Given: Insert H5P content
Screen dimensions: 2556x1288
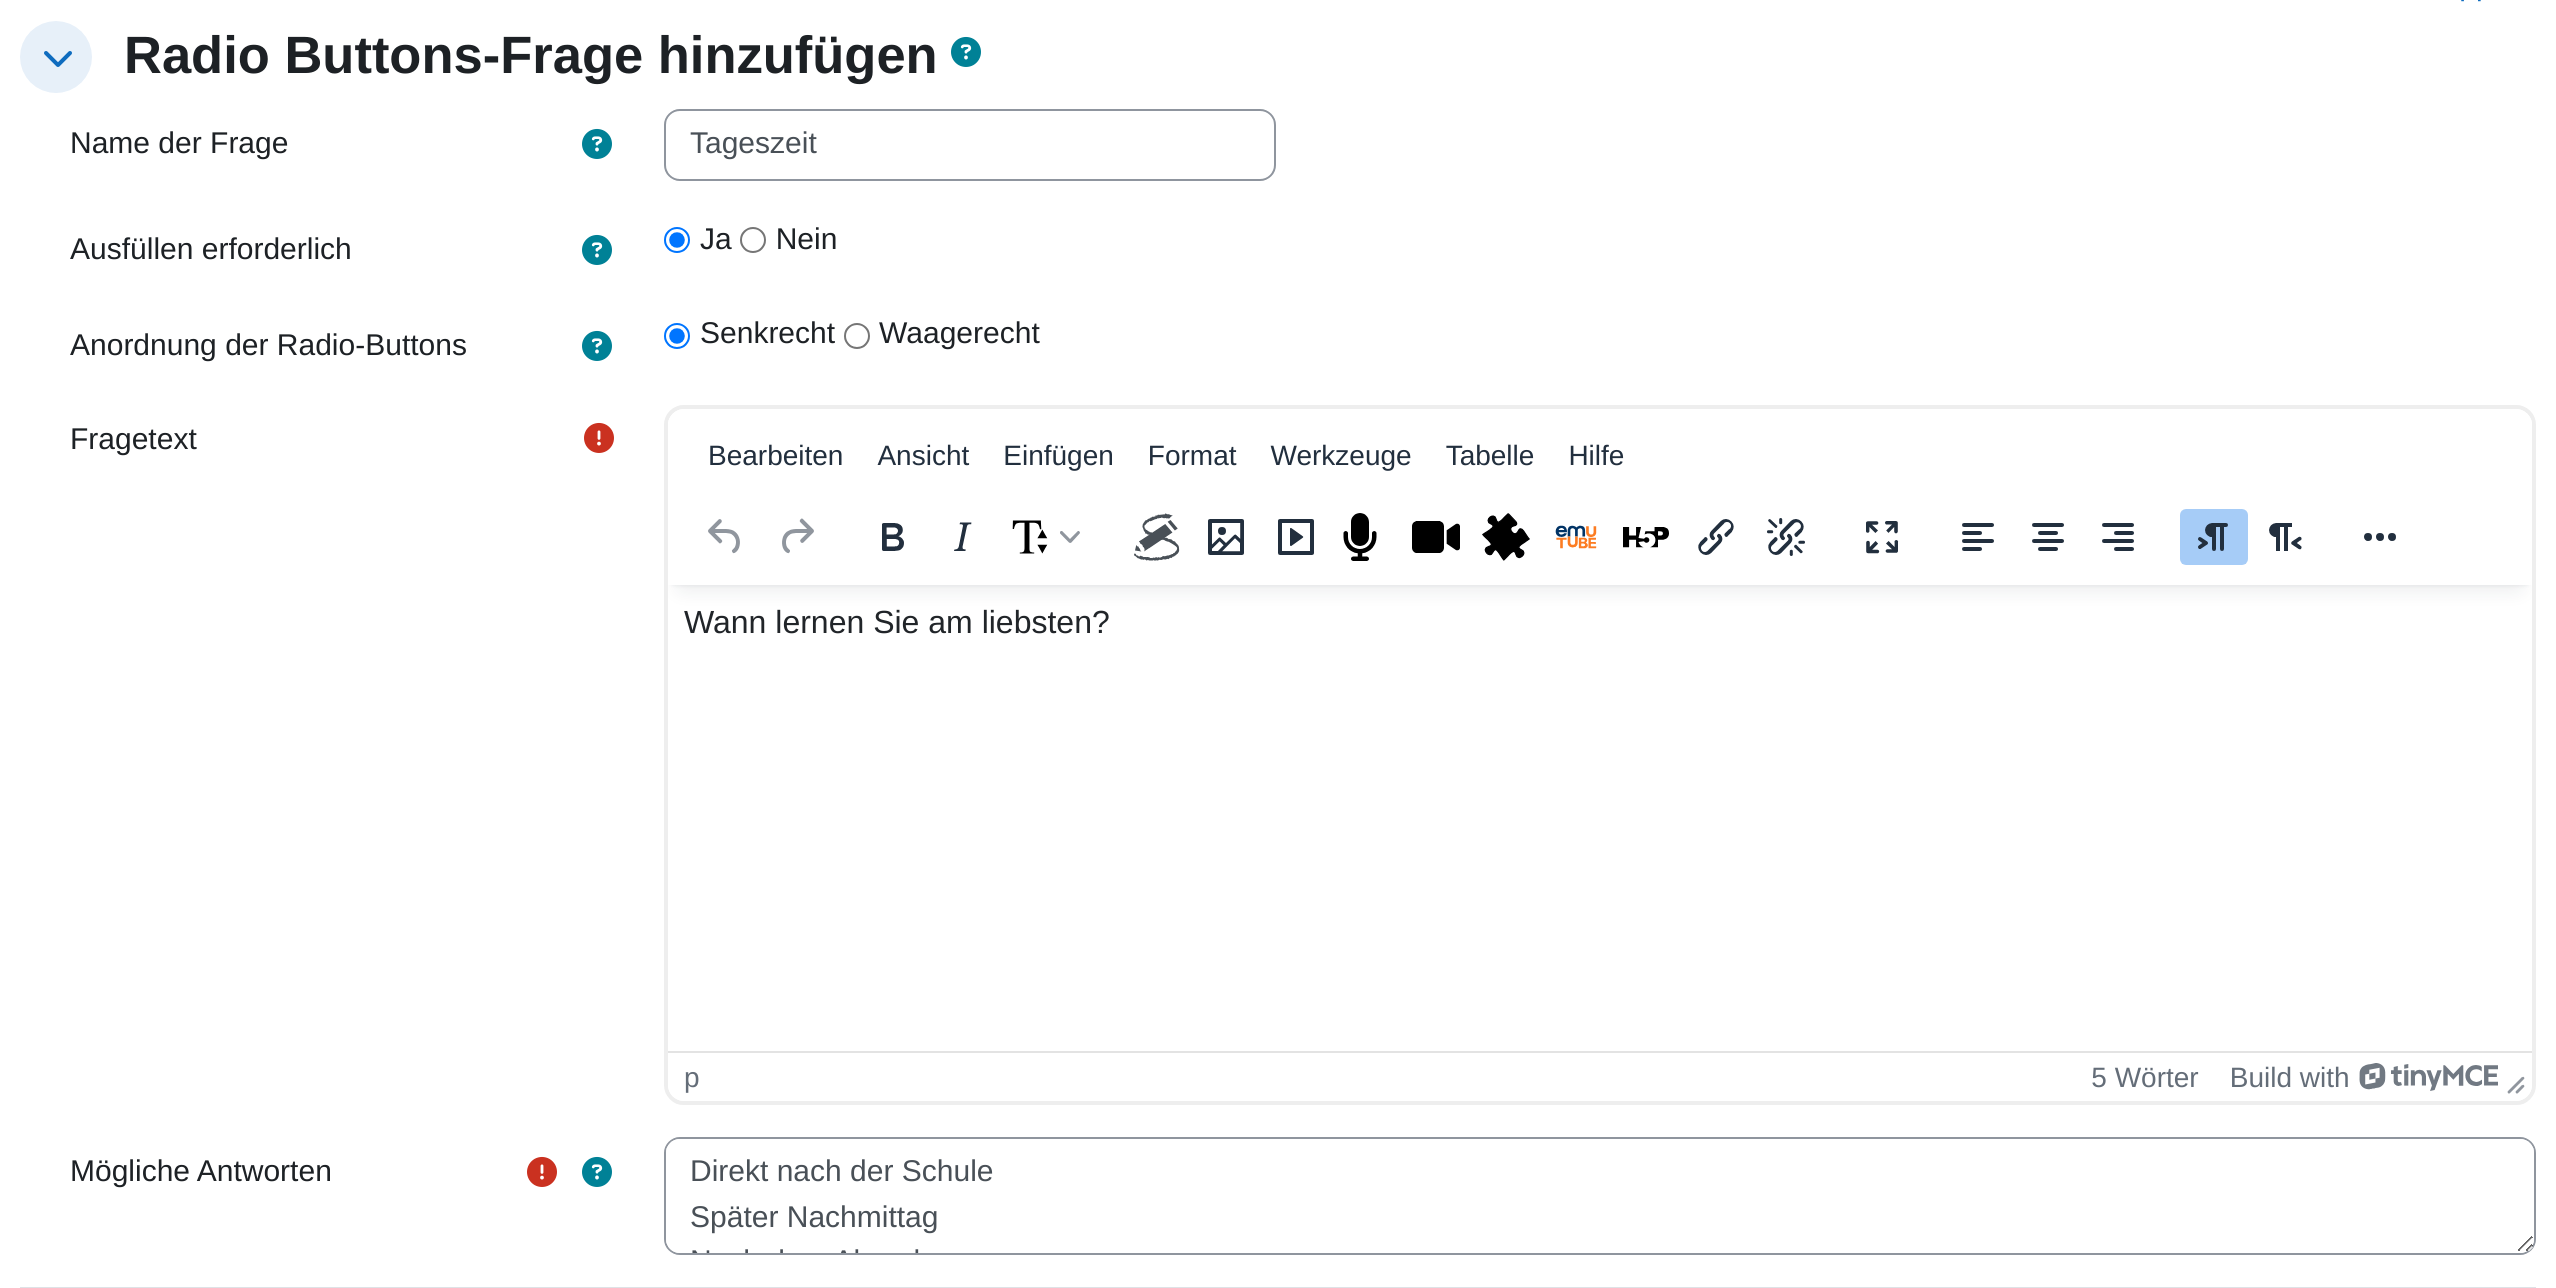Looking at the screenshot, I should [1645, 537].
